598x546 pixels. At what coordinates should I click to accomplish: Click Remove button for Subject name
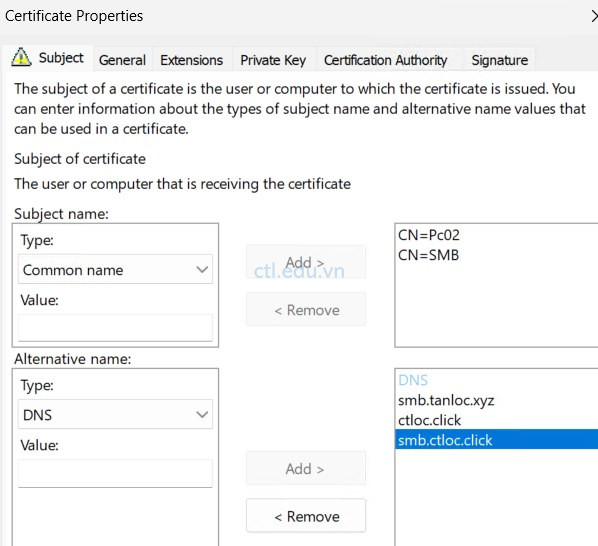(x=306, y=309)
